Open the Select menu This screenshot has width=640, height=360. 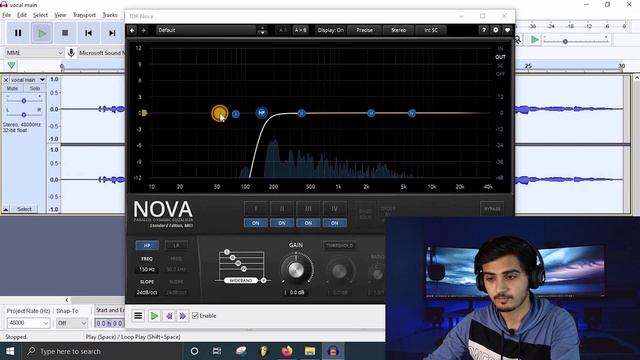pos(40,15)
